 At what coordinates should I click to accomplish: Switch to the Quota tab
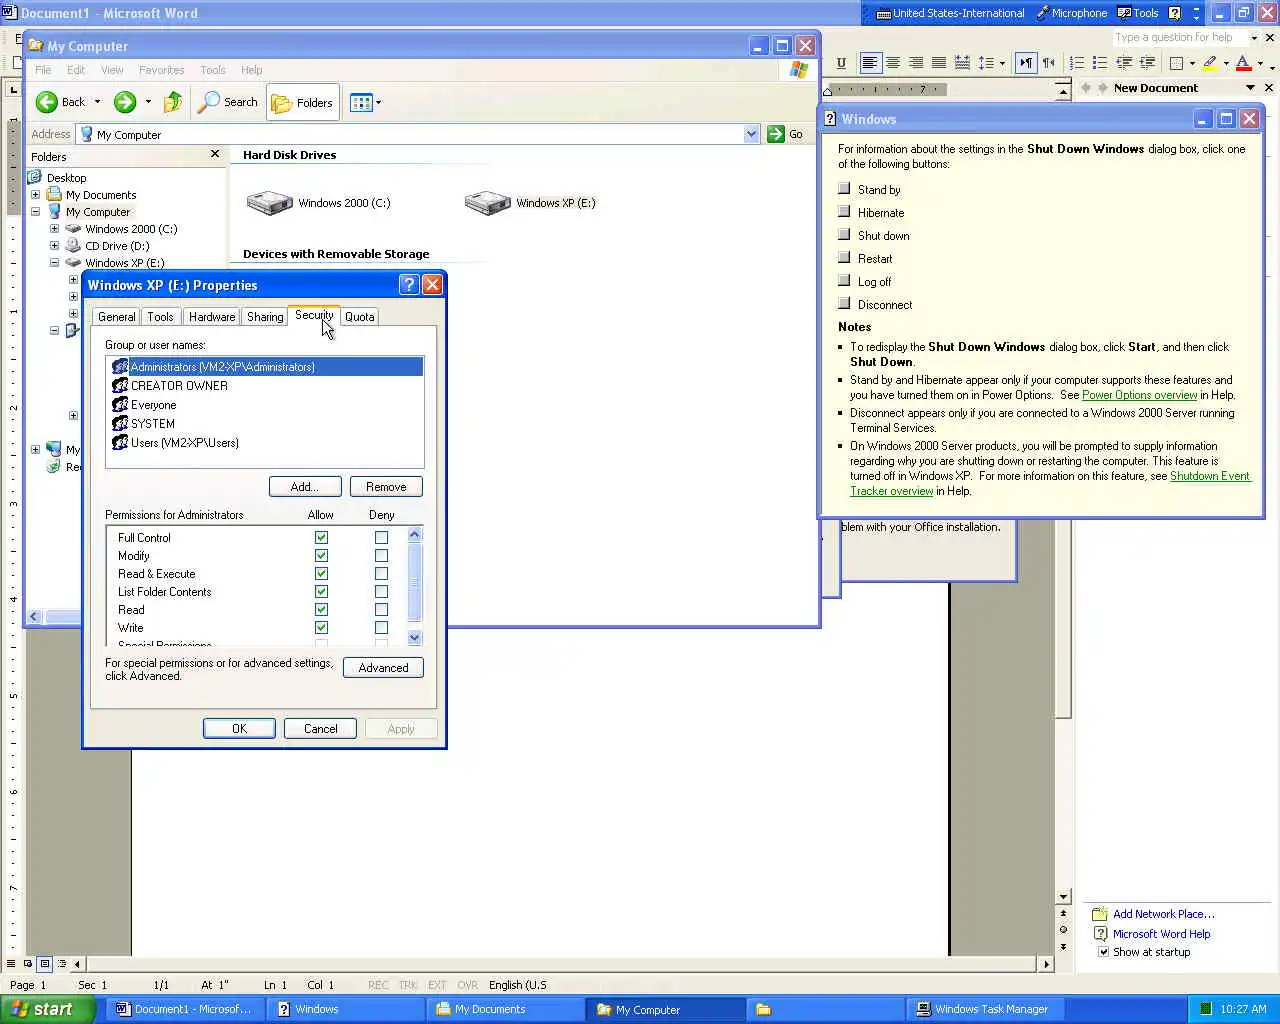[359, 317]
